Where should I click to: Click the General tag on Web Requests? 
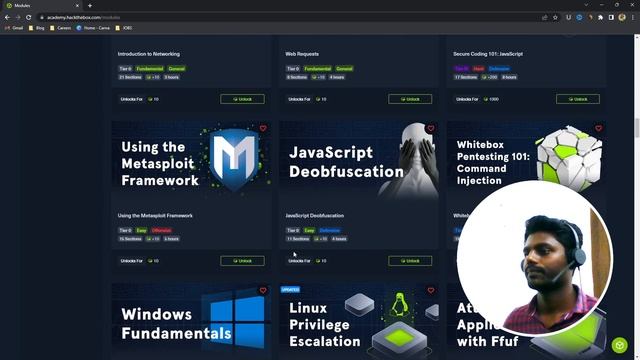(344, 69)
